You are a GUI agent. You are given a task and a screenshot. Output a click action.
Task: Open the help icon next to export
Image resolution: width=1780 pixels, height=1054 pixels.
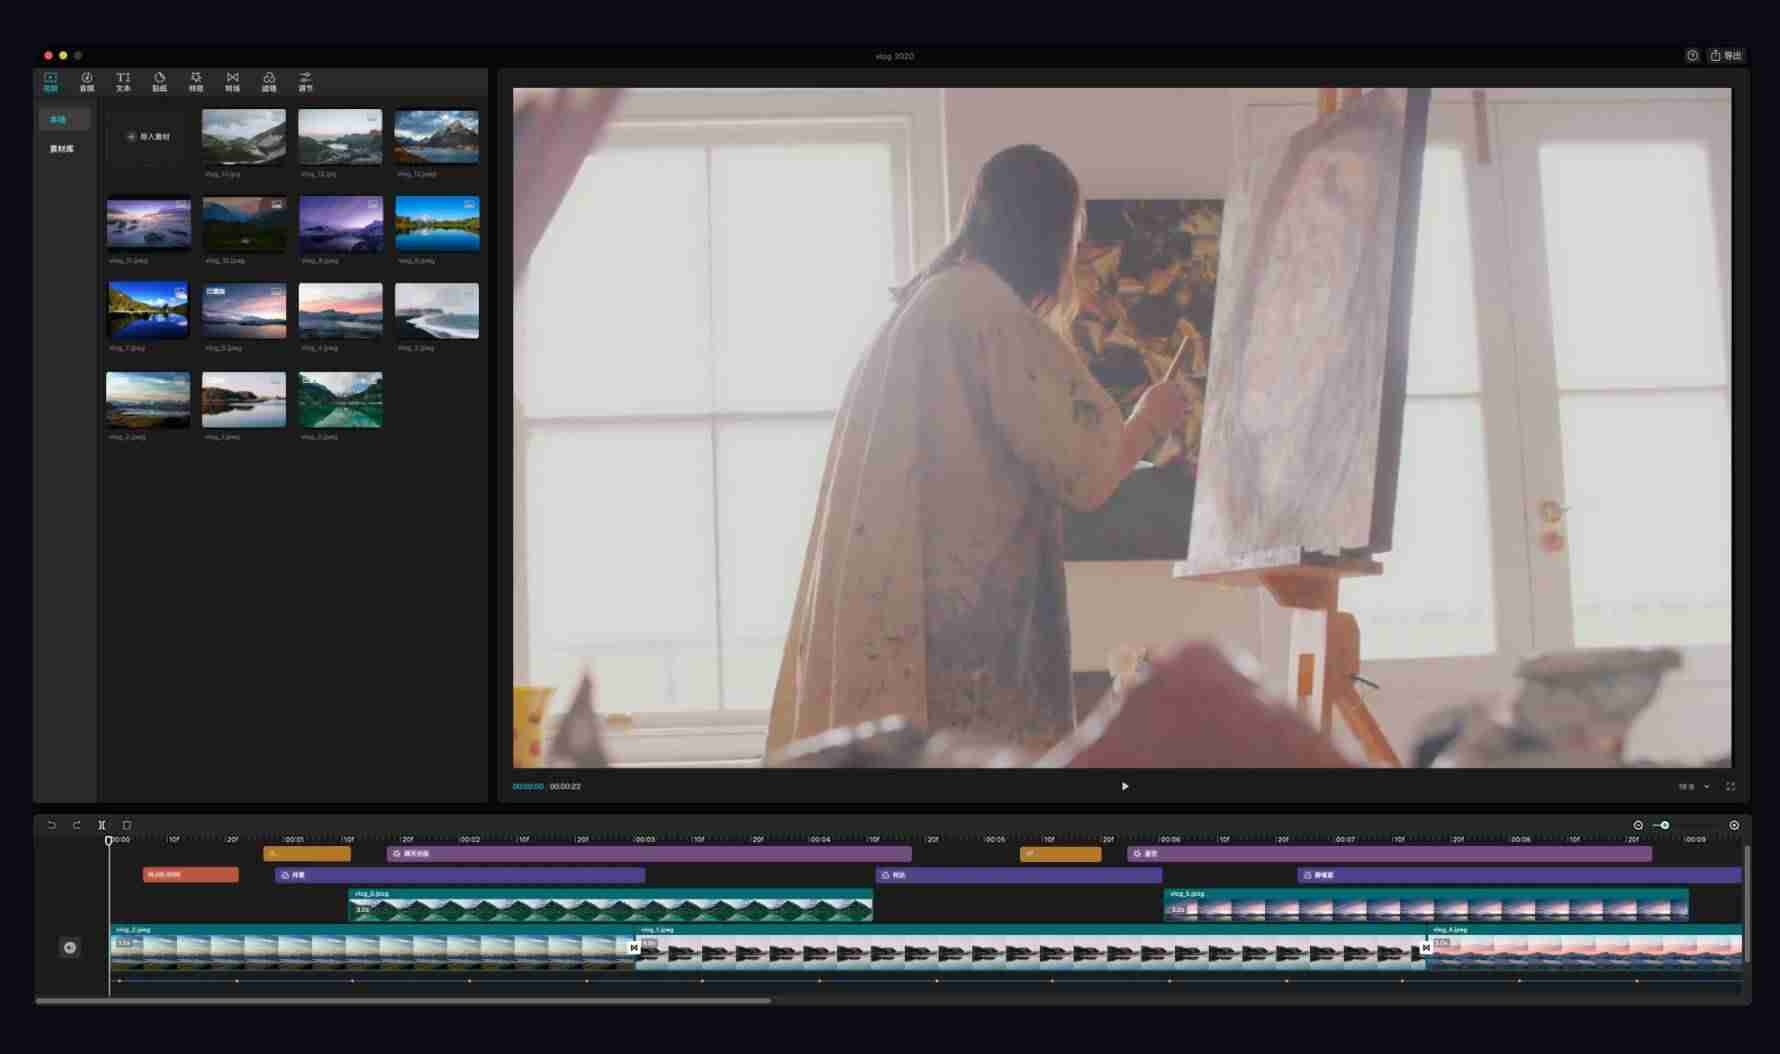point(1692,56)
